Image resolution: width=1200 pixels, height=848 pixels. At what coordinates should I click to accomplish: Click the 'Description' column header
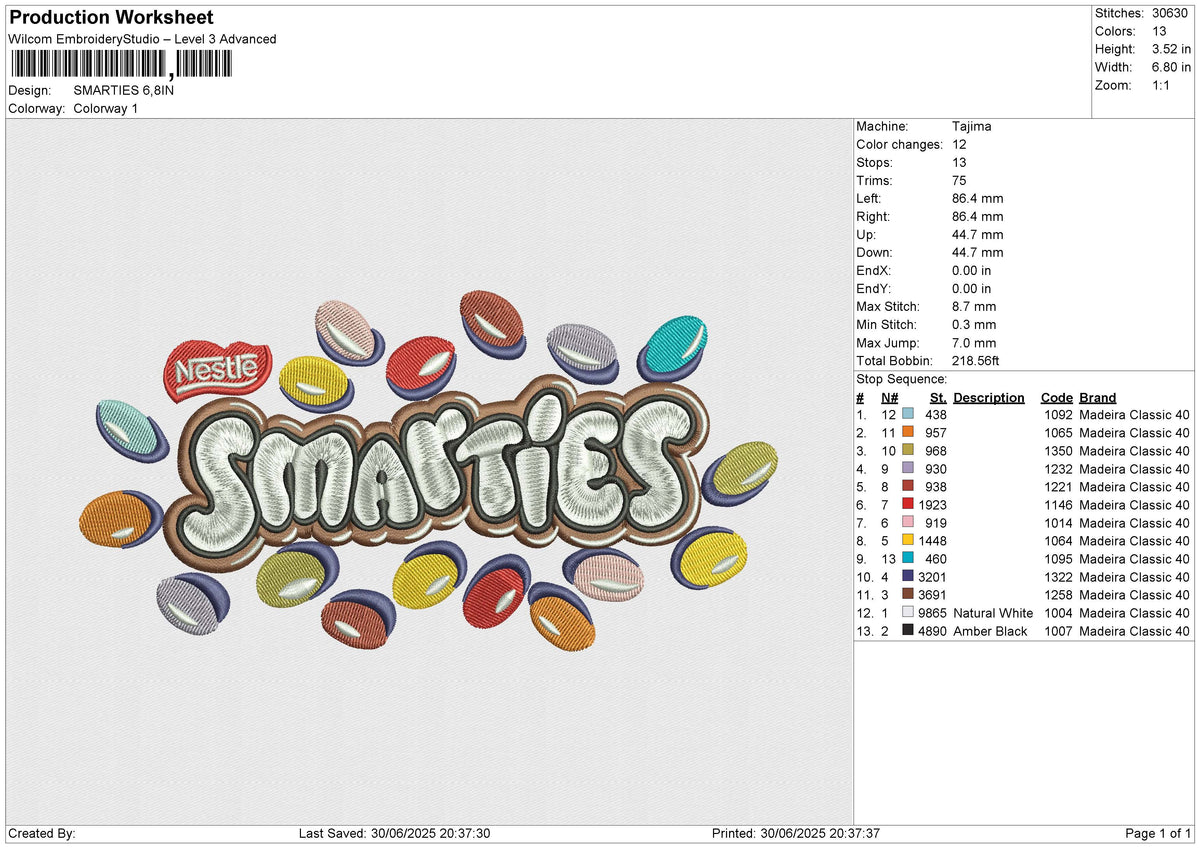tap(989, 398)
